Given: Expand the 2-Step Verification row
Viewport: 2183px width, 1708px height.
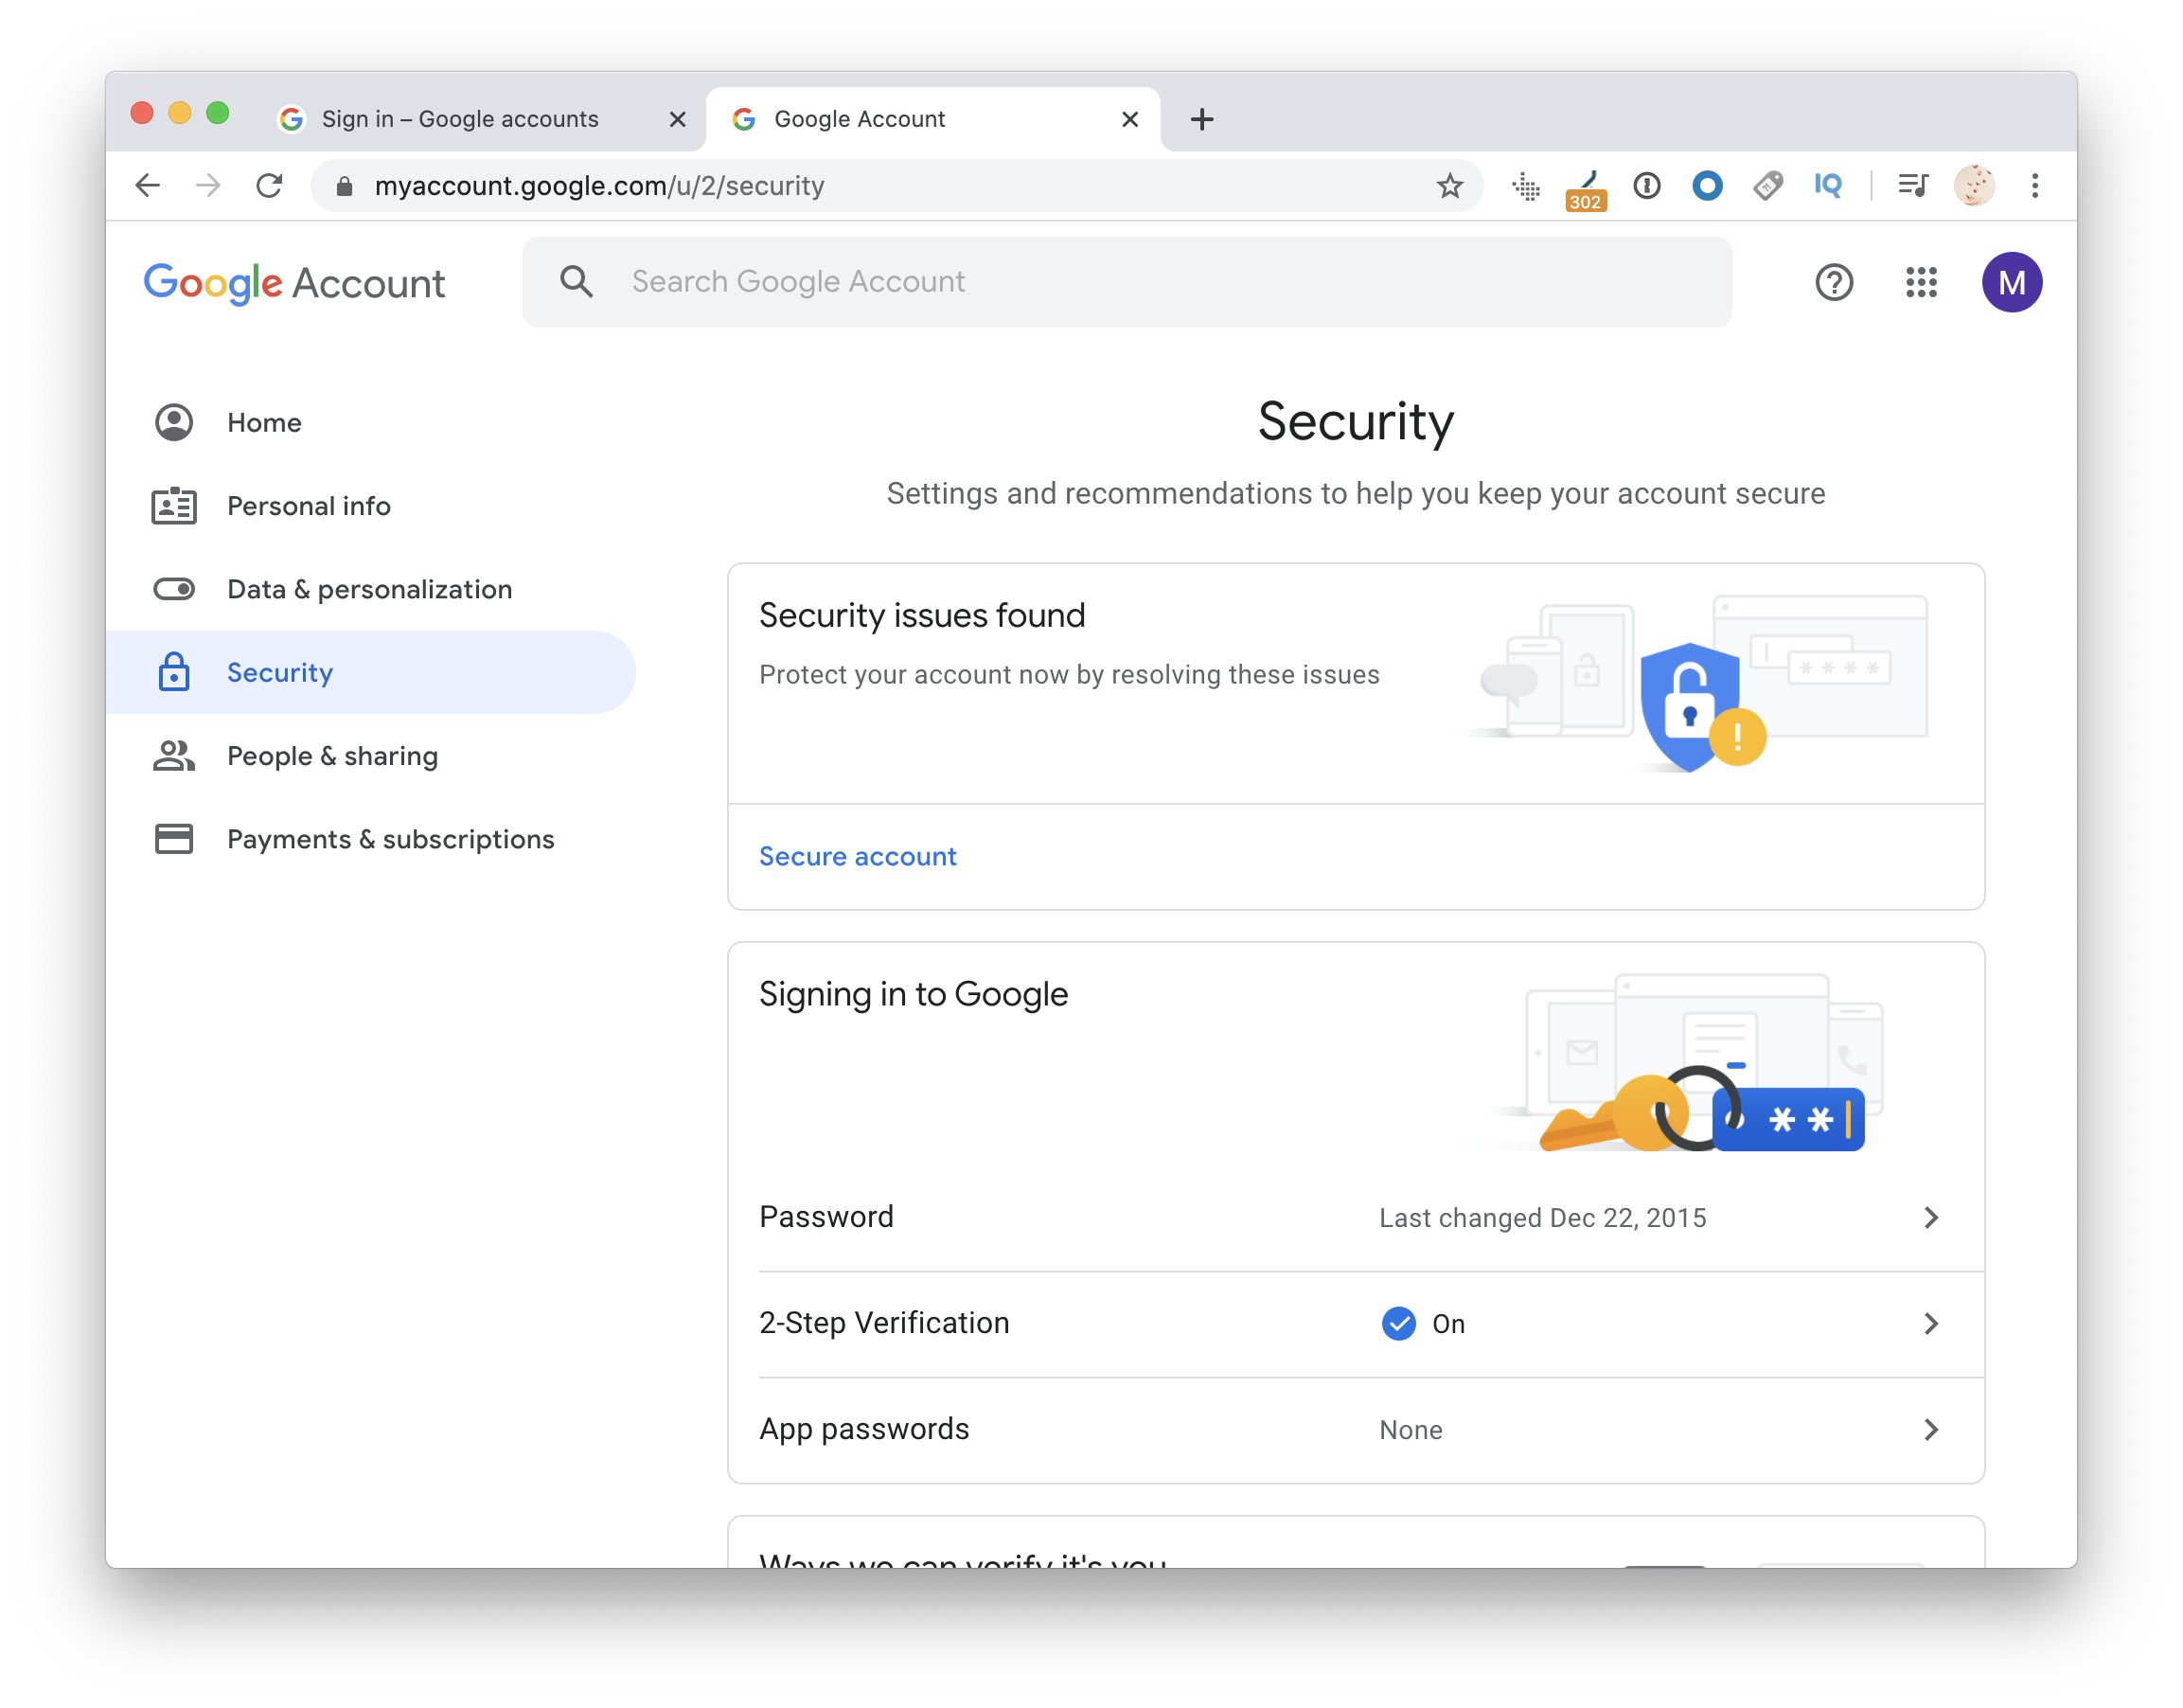Looking at the screenshot, I should pos(1931,1322).
